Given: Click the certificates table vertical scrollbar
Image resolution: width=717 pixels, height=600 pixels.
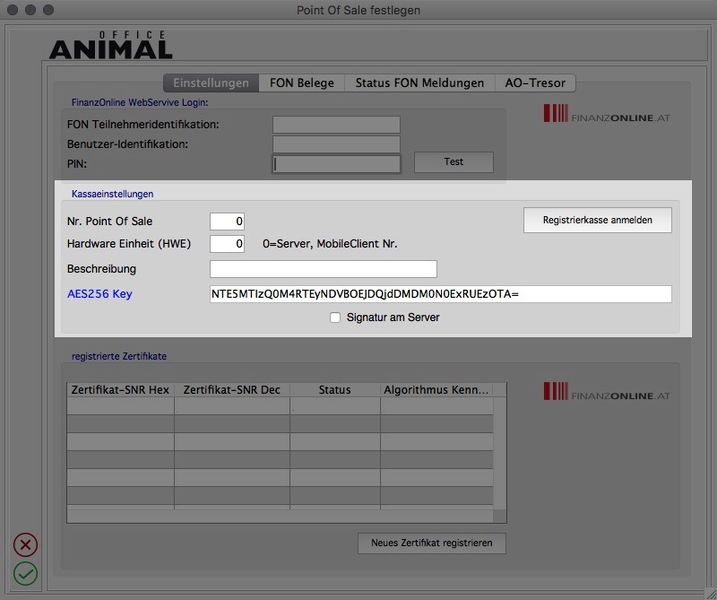Looking at the screenshot, I should [500, 453].
